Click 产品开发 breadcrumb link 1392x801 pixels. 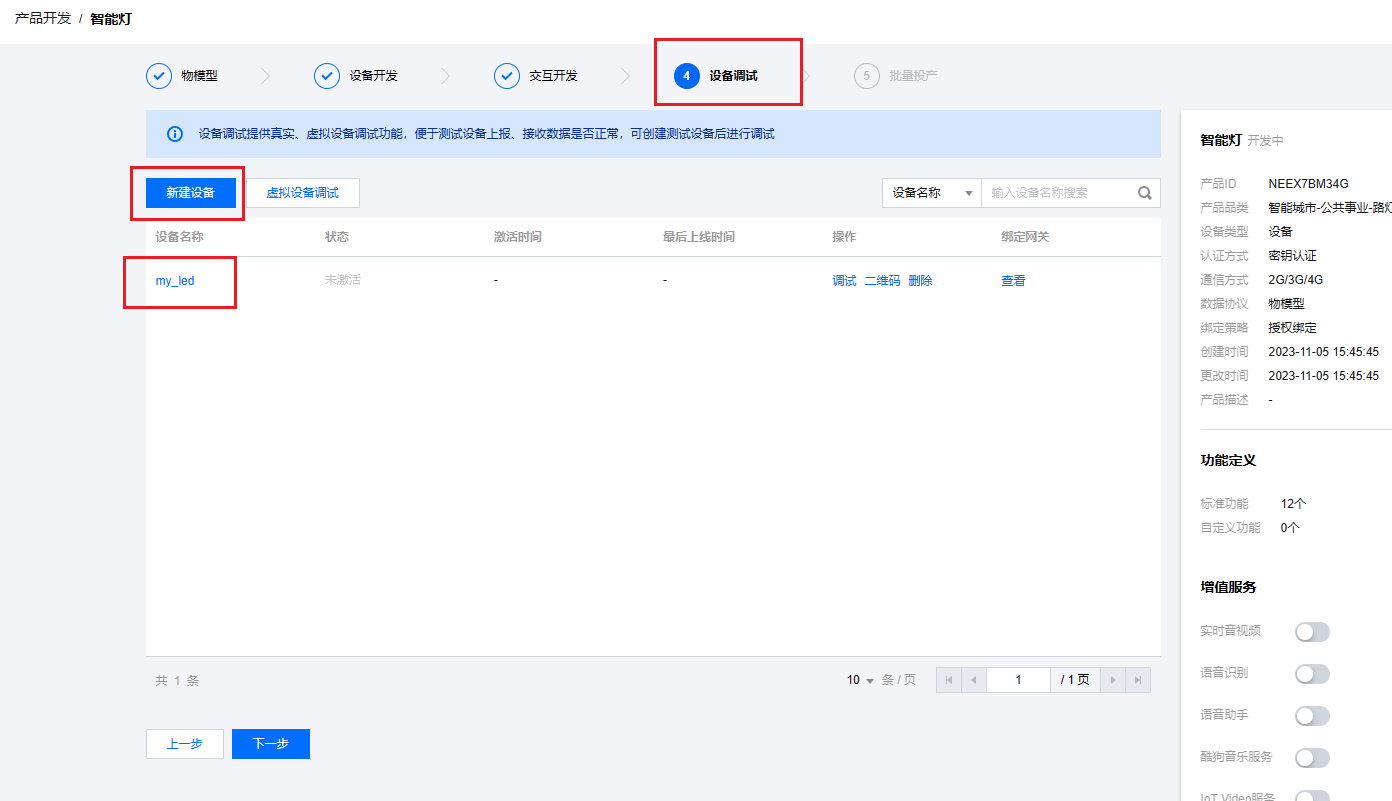(x=43, y=18)
